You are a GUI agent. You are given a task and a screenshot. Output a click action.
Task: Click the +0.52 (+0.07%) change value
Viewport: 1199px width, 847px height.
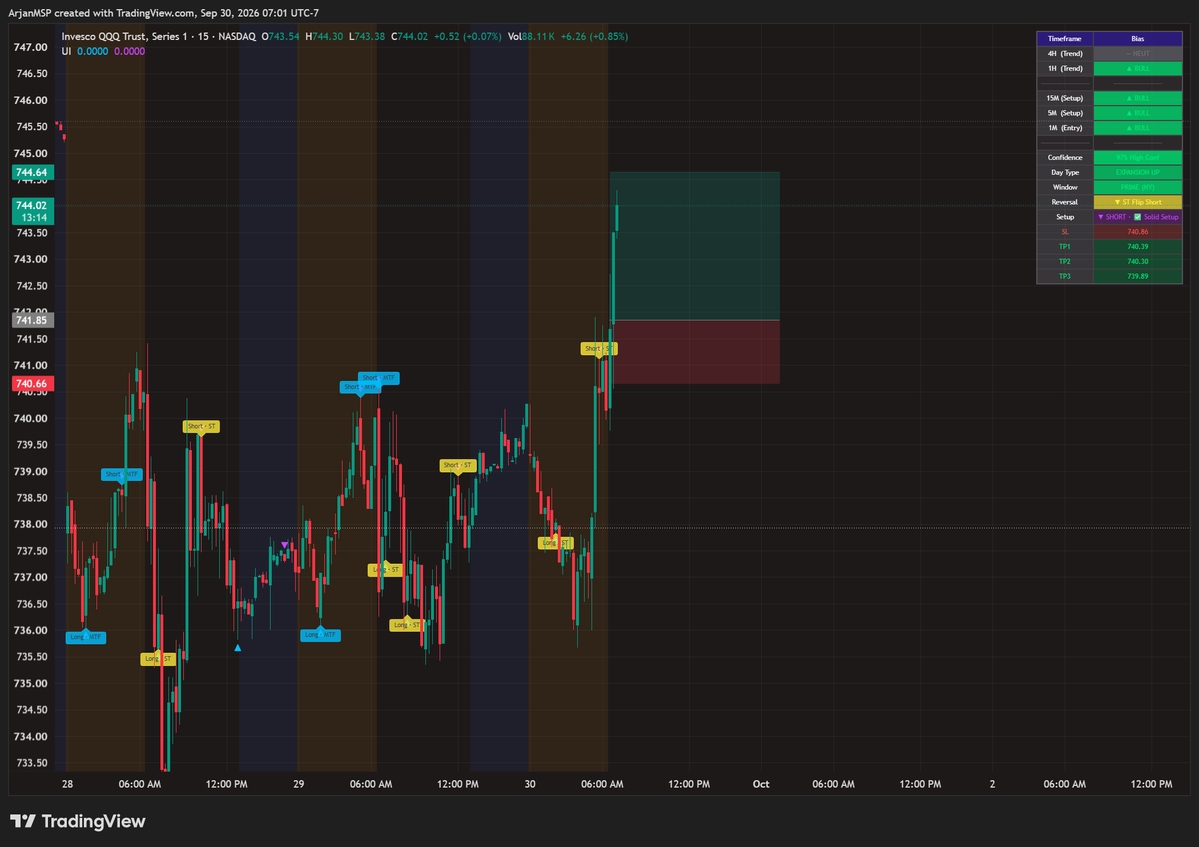[467, 37]
